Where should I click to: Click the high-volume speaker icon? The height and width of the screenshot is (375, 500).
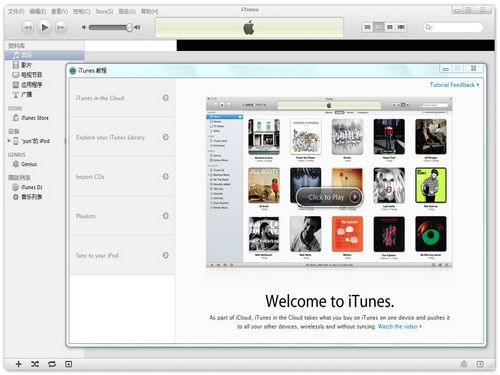point(137,27)
